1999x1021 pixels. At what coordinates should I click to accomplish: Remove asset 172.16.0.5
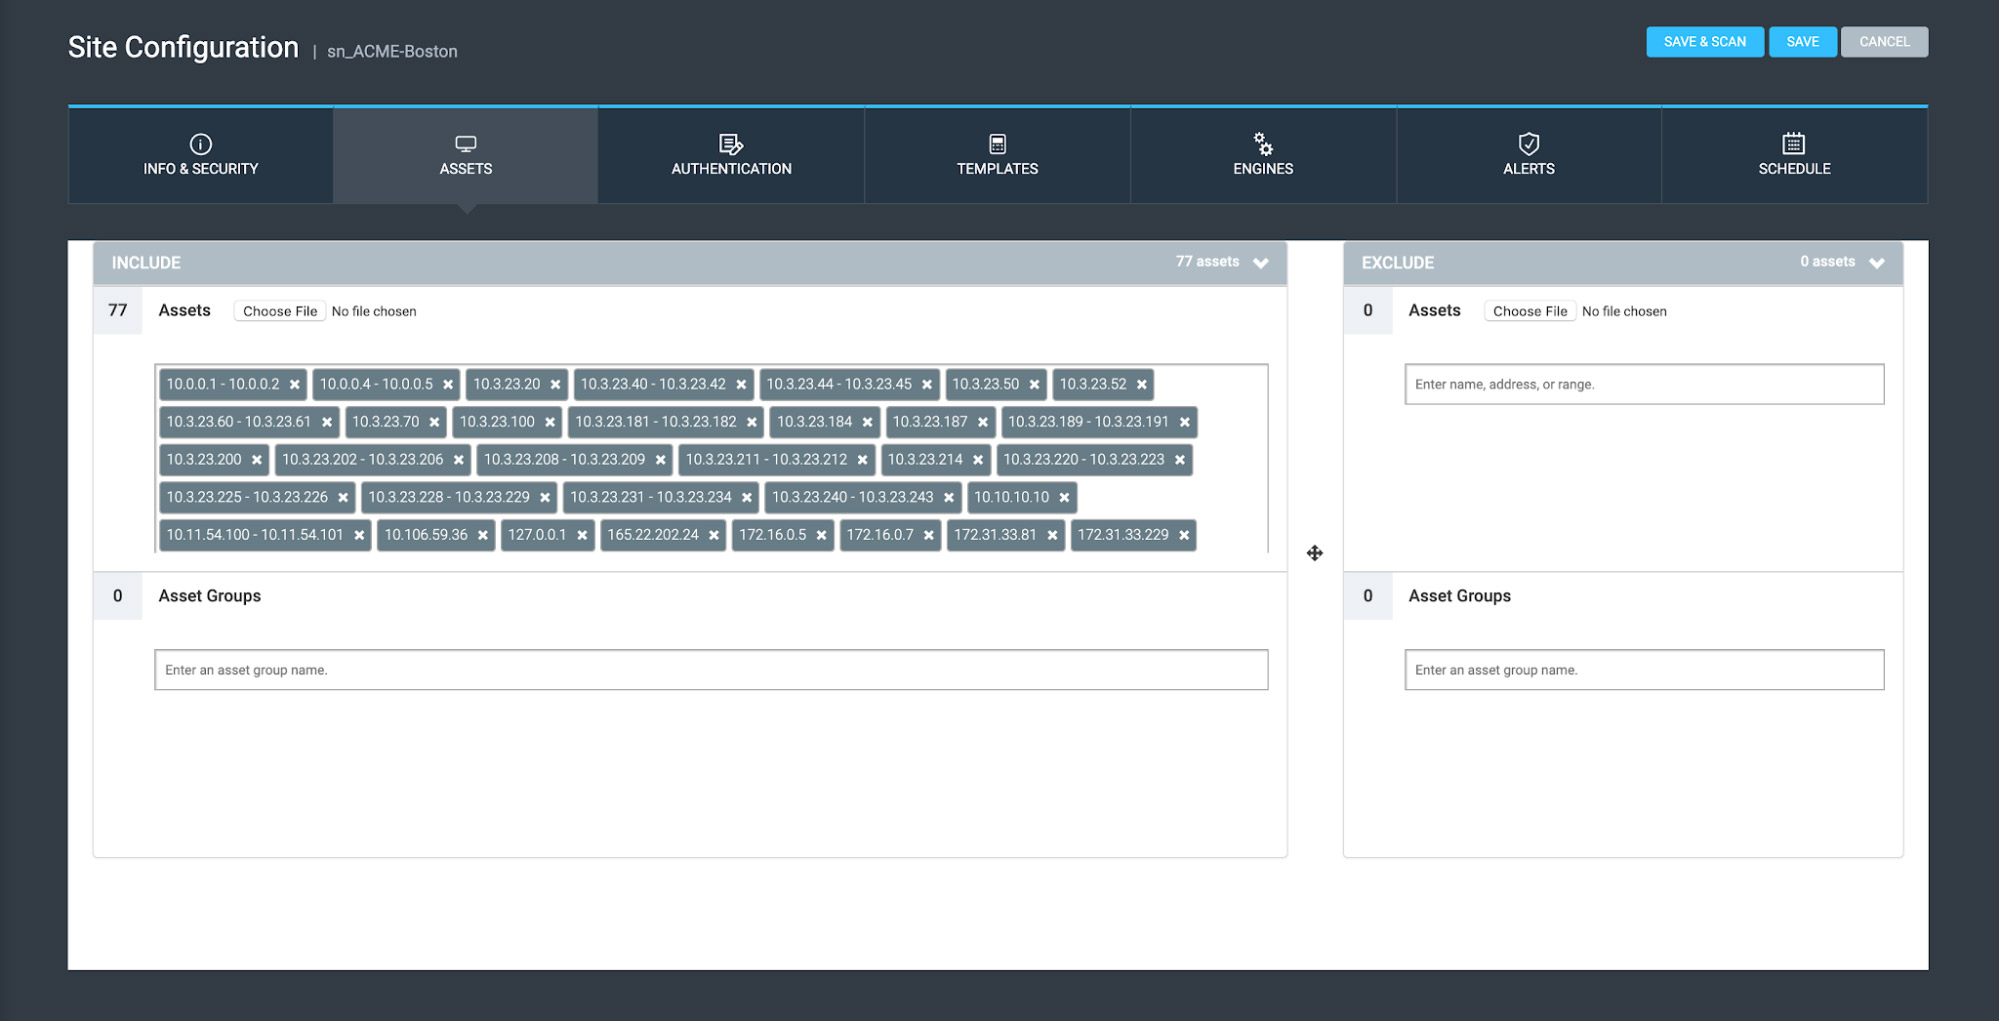[x=821, y=536]
